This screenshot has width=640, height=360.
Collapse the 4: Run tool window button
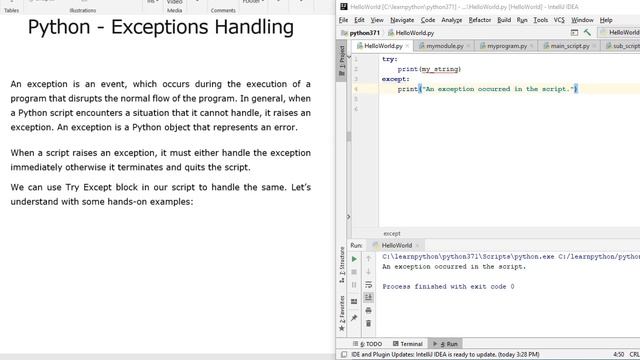click(x=445, y=344)
